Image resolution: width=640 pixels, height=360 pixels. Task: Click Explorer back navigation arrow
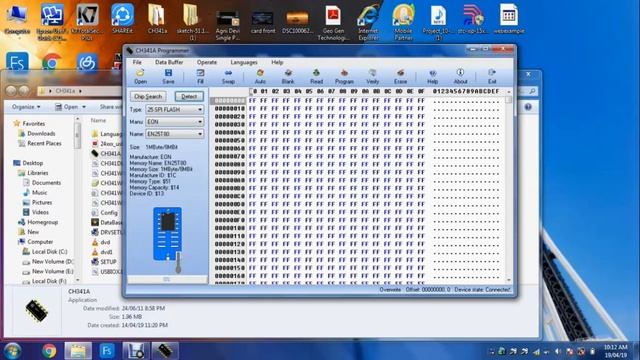(11, 91)
